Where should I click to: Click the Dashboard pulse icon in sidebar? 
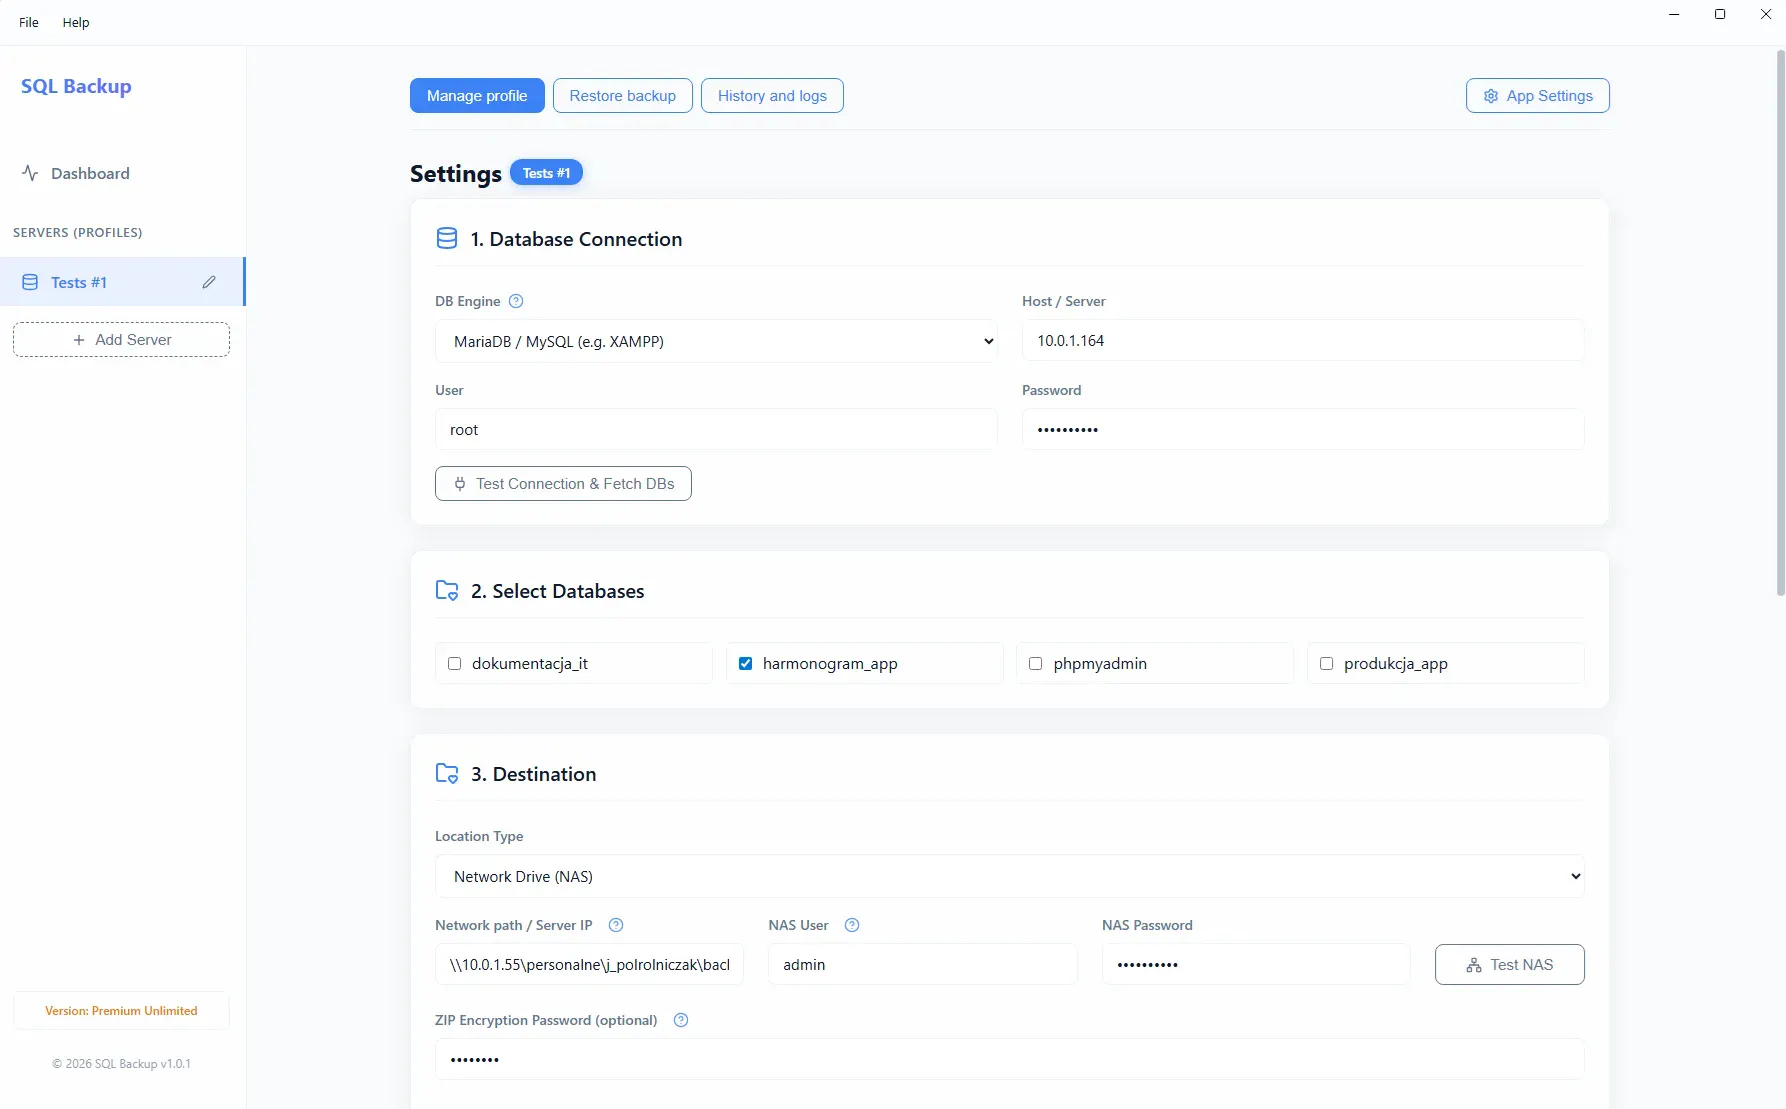click(30, 173)
